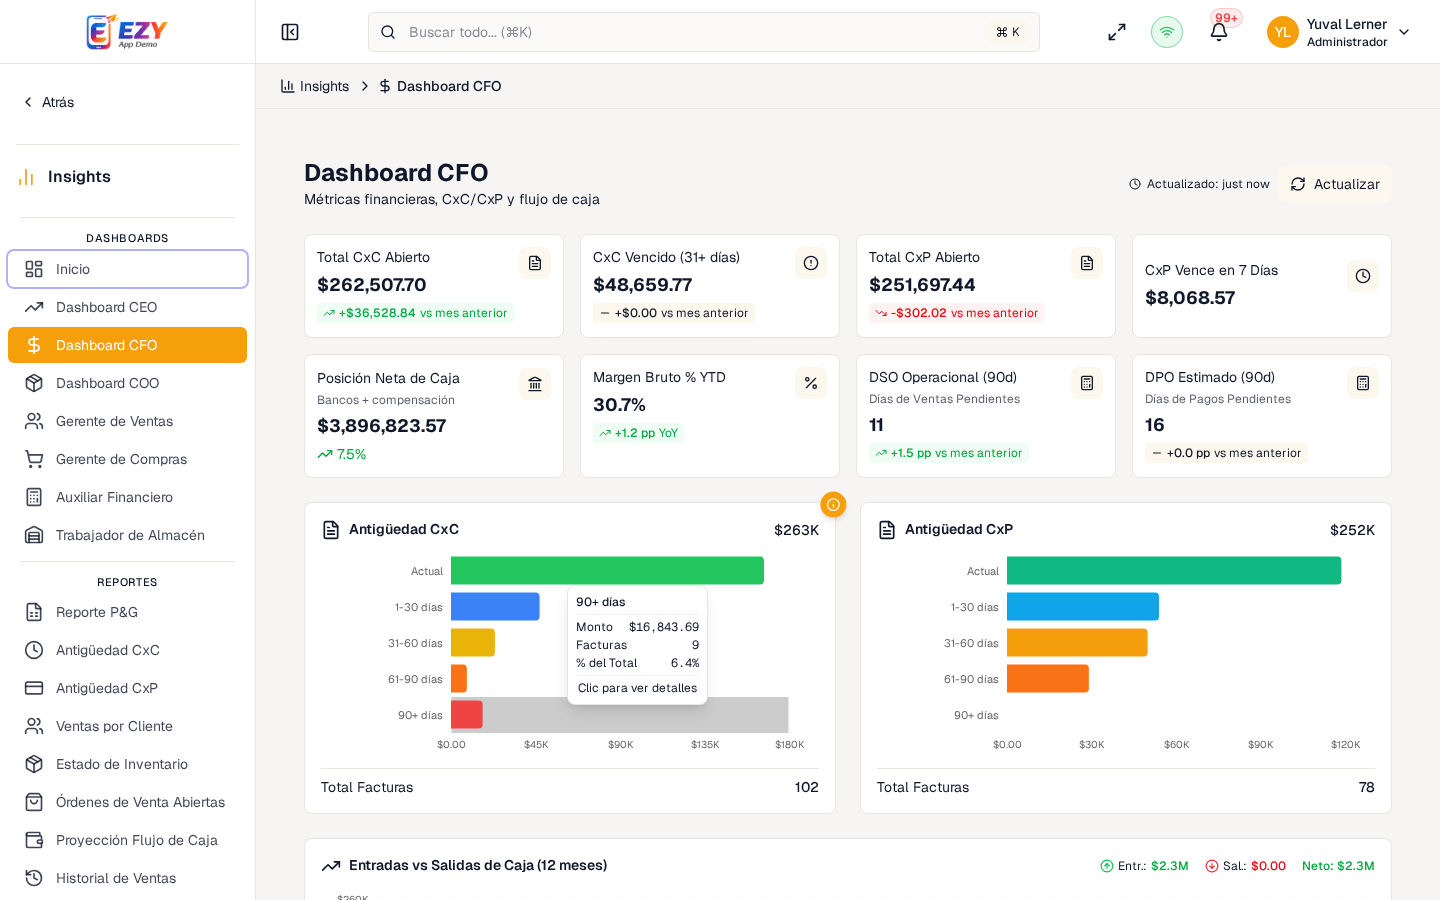This screenshot has width=1440, height=900.
Task: Click the Antigüedad CxC clock icon in sidebar
Action: coord(34,650)
